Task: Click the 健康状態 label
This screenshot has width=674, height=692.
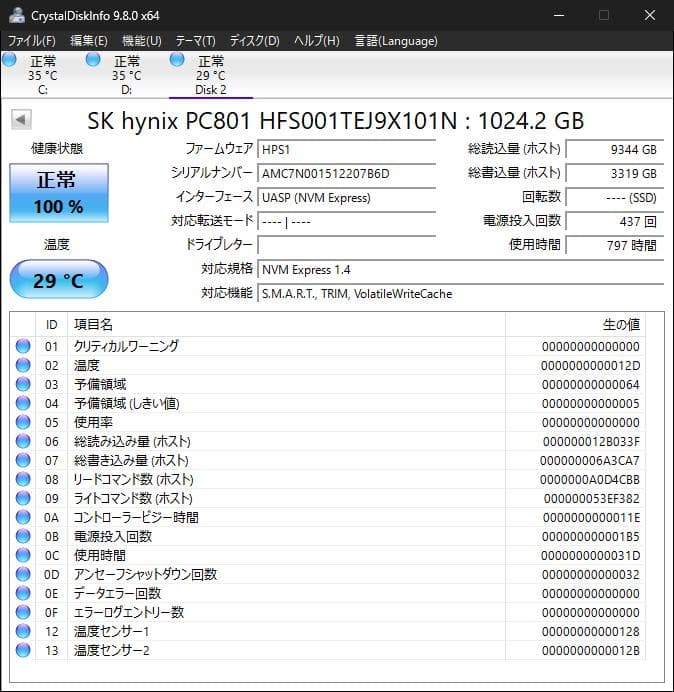Action: click(x=57, y=148)
